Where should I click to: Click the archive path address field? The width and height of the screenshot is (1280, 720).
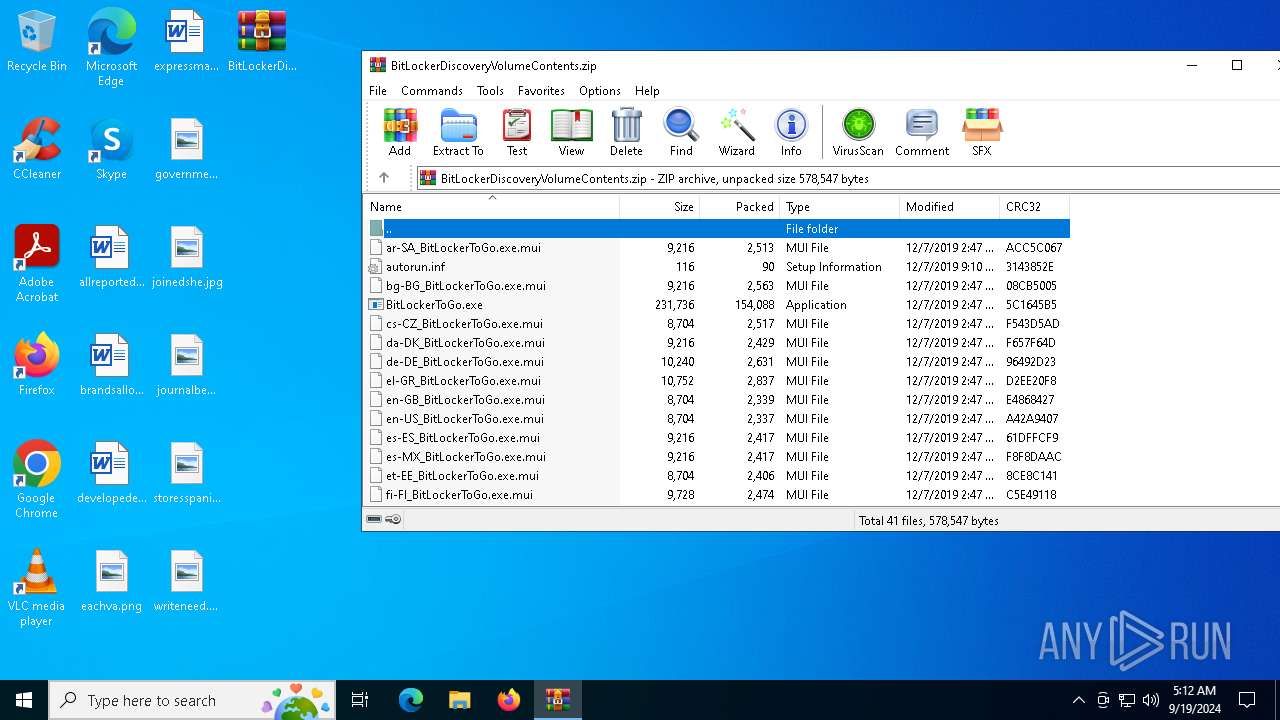point(848,178)
